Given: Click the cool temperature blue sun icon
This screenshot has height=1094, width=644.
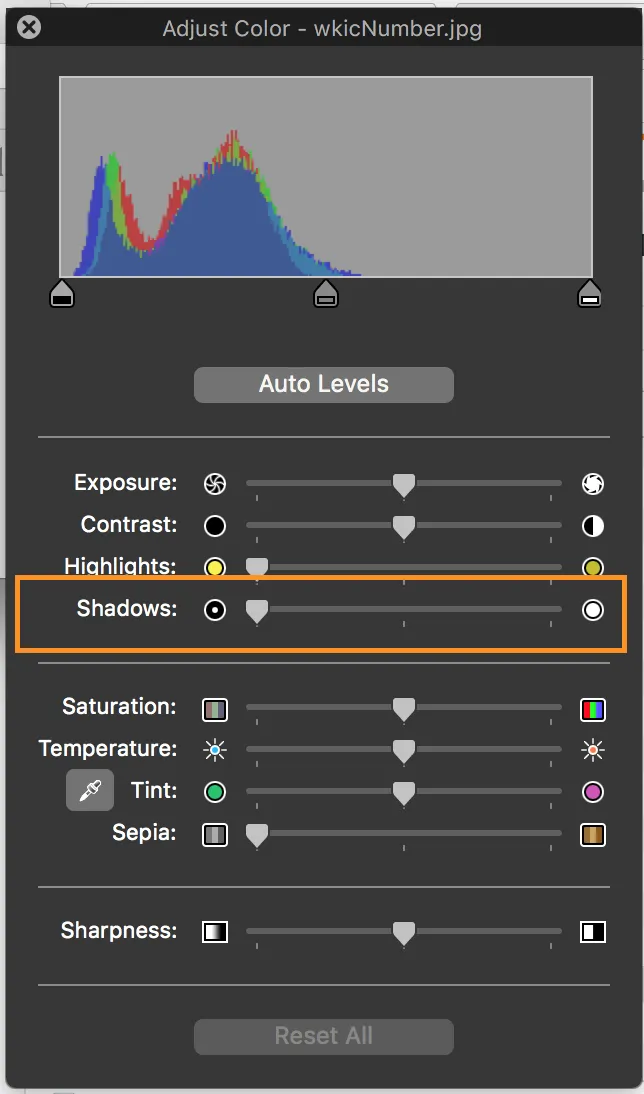Looking at the screenshot, I should click(215, 749).
